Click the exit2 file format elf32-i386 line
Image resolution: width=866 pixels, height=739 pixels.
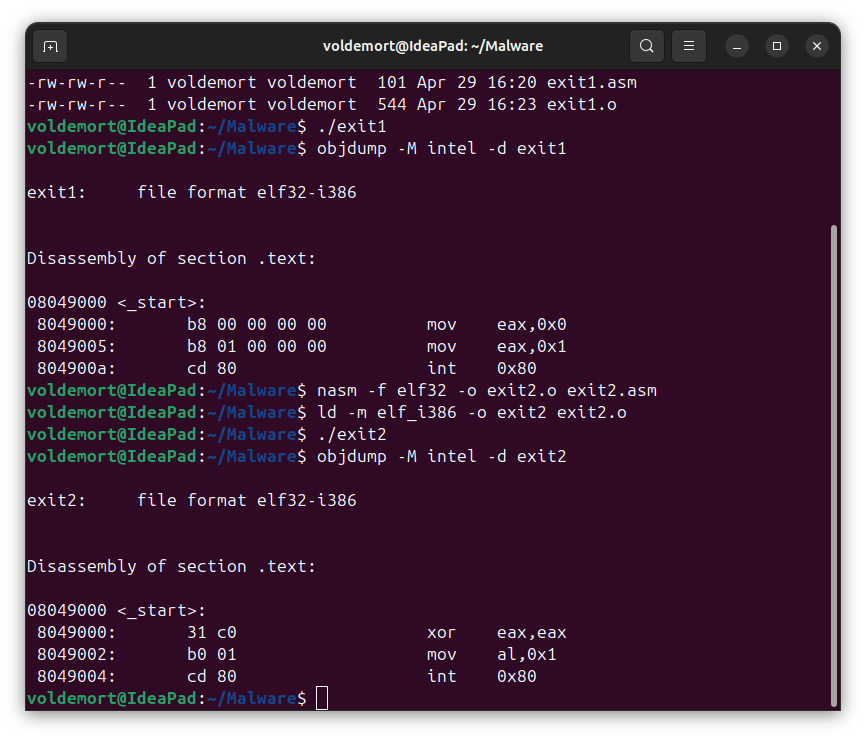(x=192, y=500)
